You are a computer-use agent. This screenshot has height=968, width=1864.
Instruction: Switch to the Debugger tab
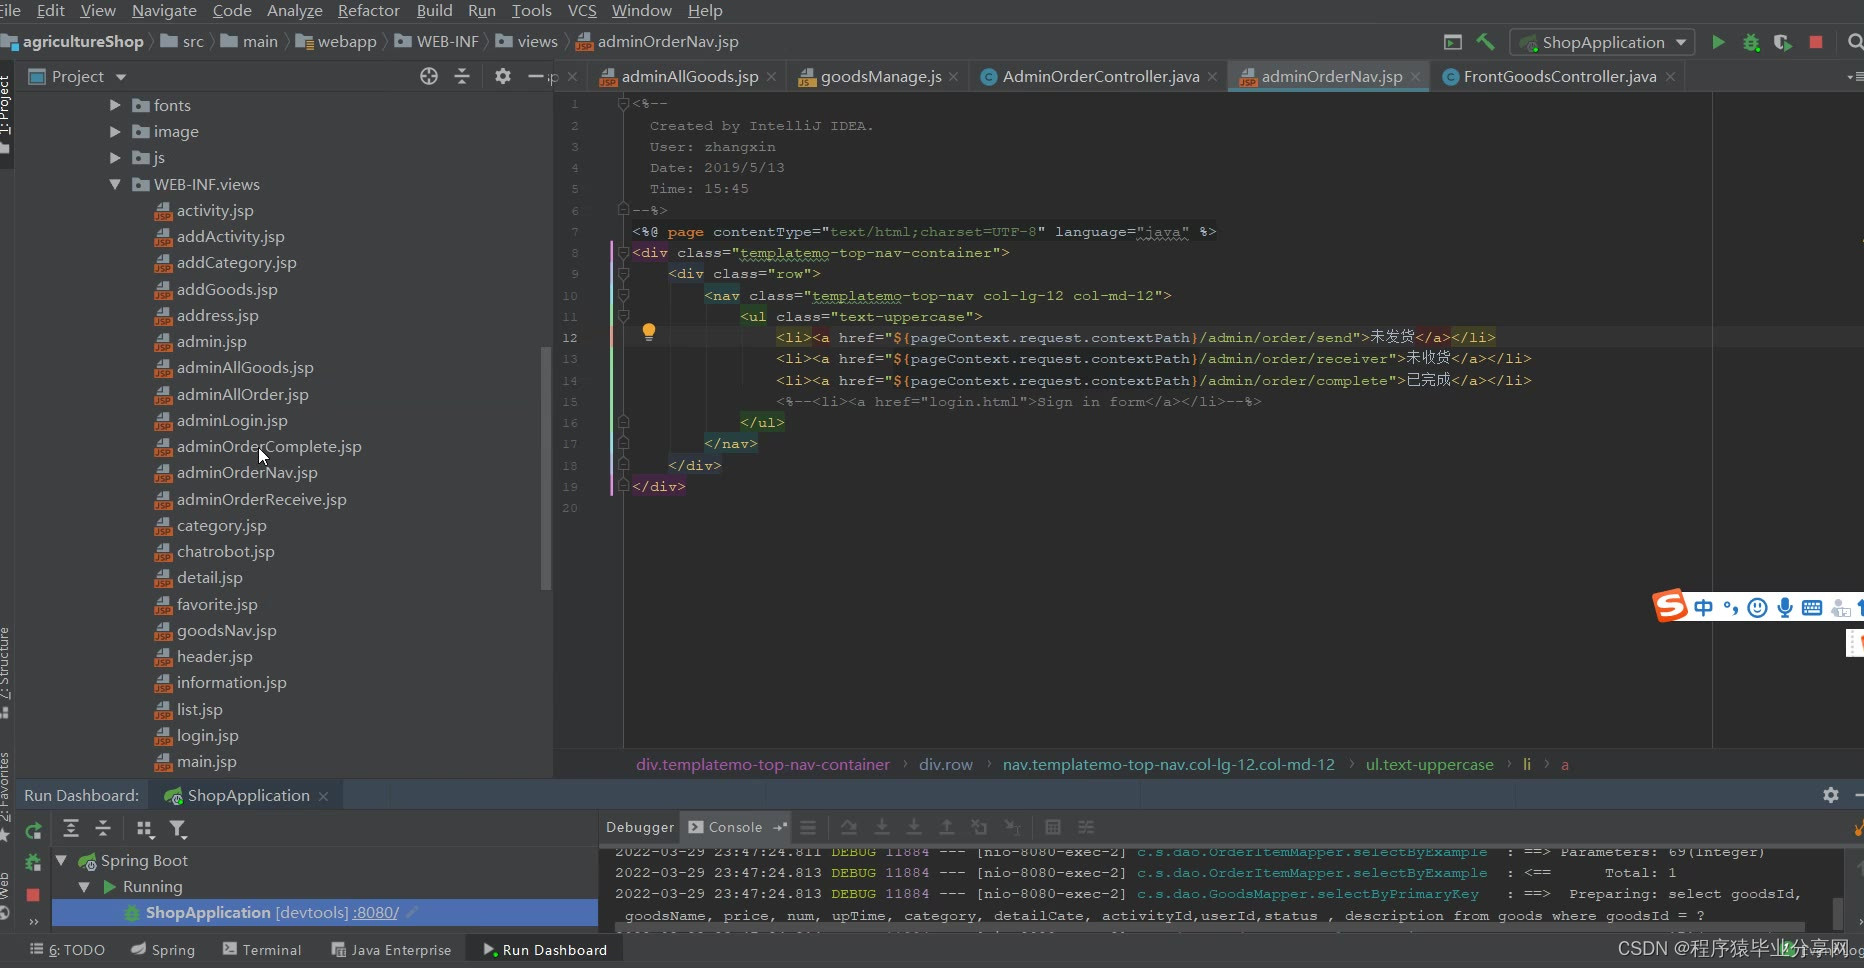pyautogui.click(x=640, y=827)
